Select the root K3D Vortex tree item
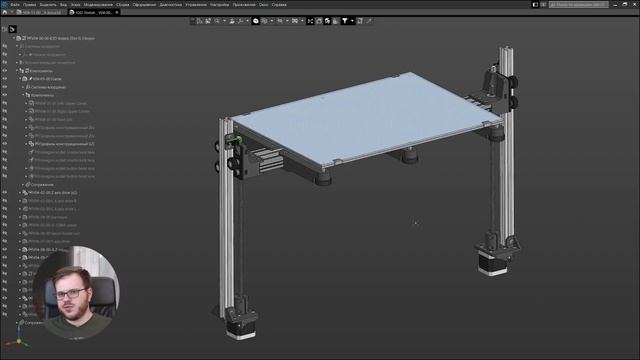This screenshot has height=360, width=640. point(61,38)
